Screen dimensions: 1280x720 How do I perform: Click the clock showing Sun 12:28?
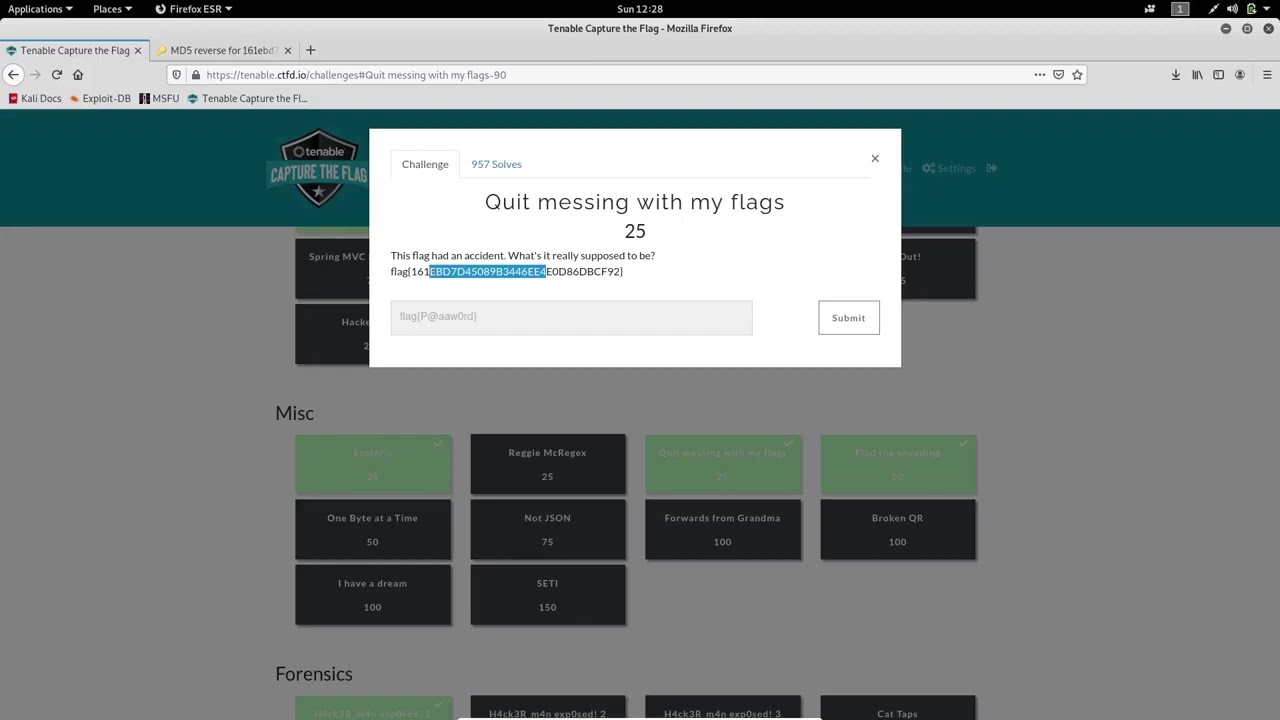pos(640,9)
